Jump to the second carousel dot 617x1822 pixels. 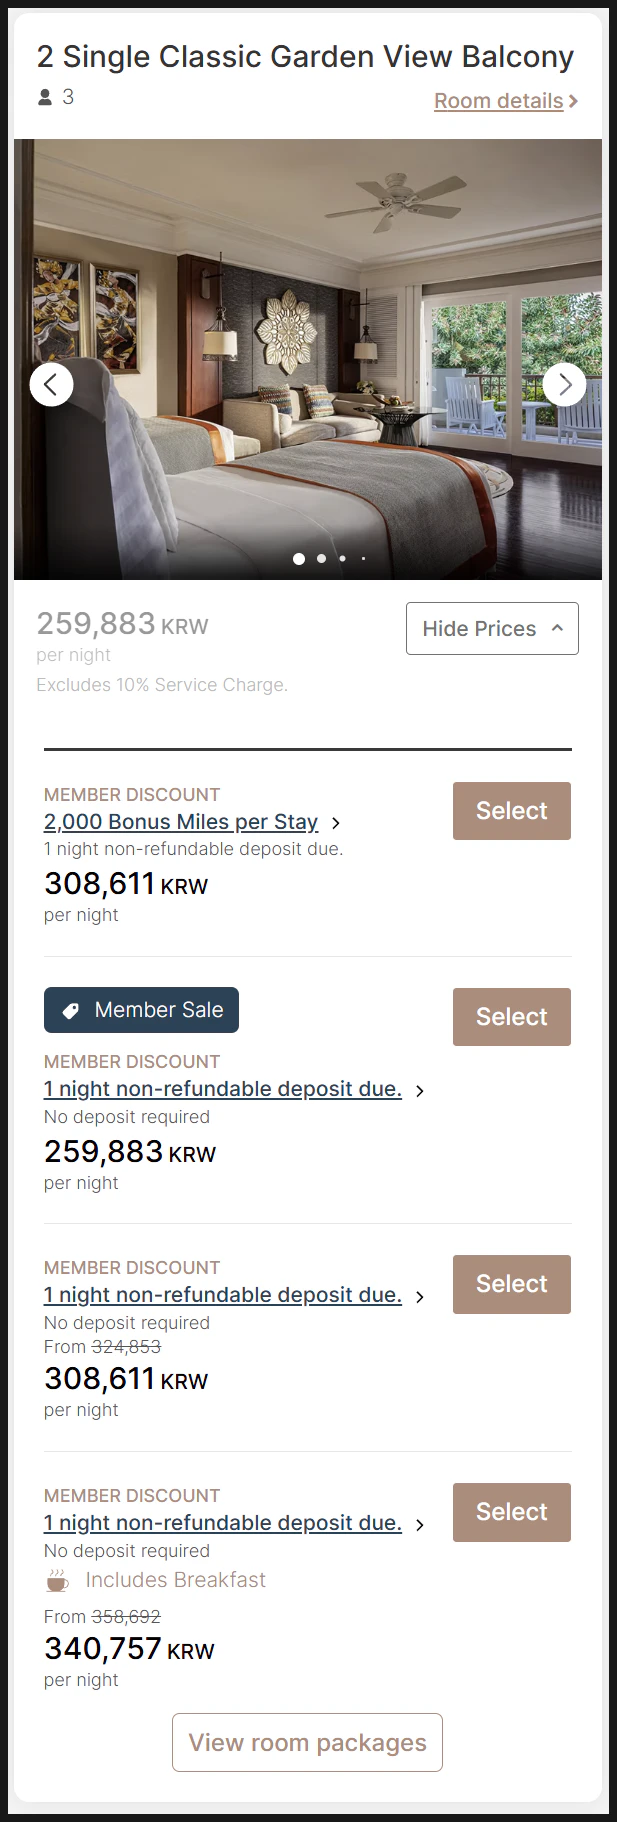[321, 559]
